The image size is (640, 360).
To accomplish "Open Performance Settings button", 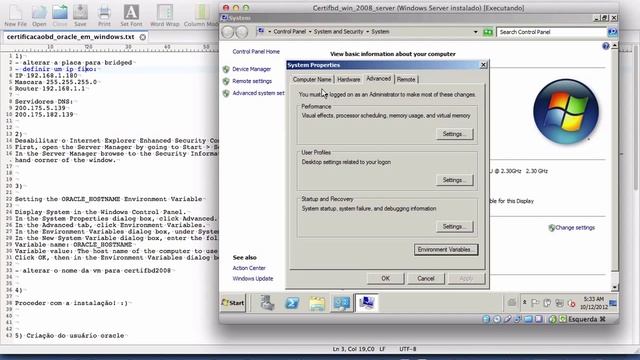I will tap(454, 134).
